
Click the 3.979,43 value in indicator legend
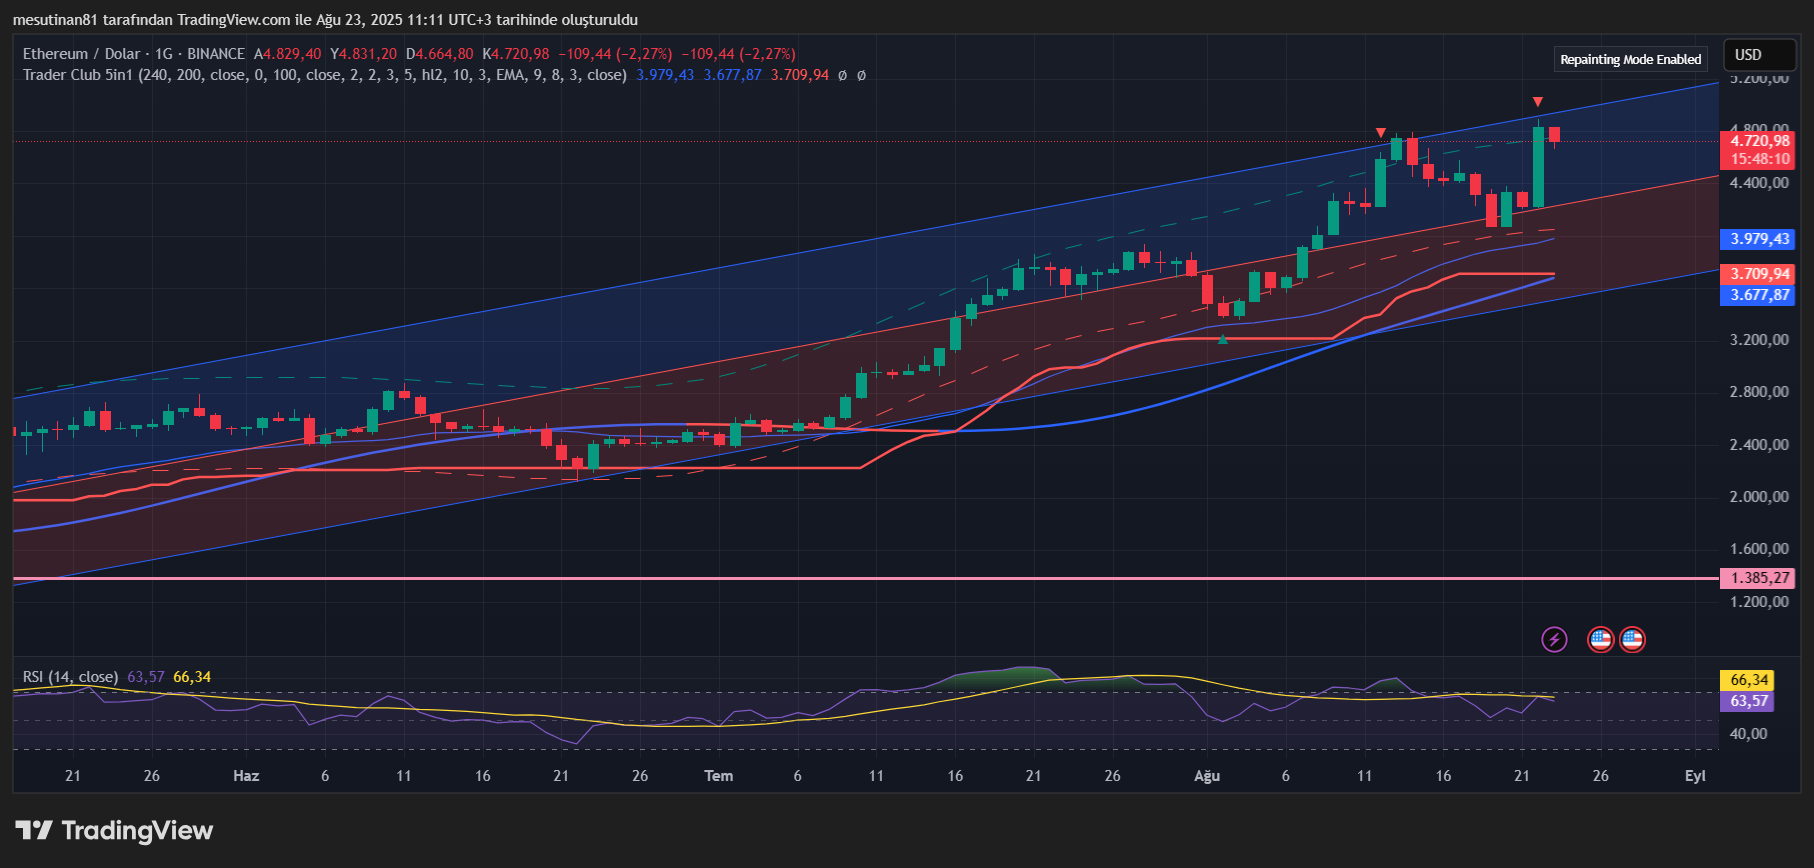point(665,75)
